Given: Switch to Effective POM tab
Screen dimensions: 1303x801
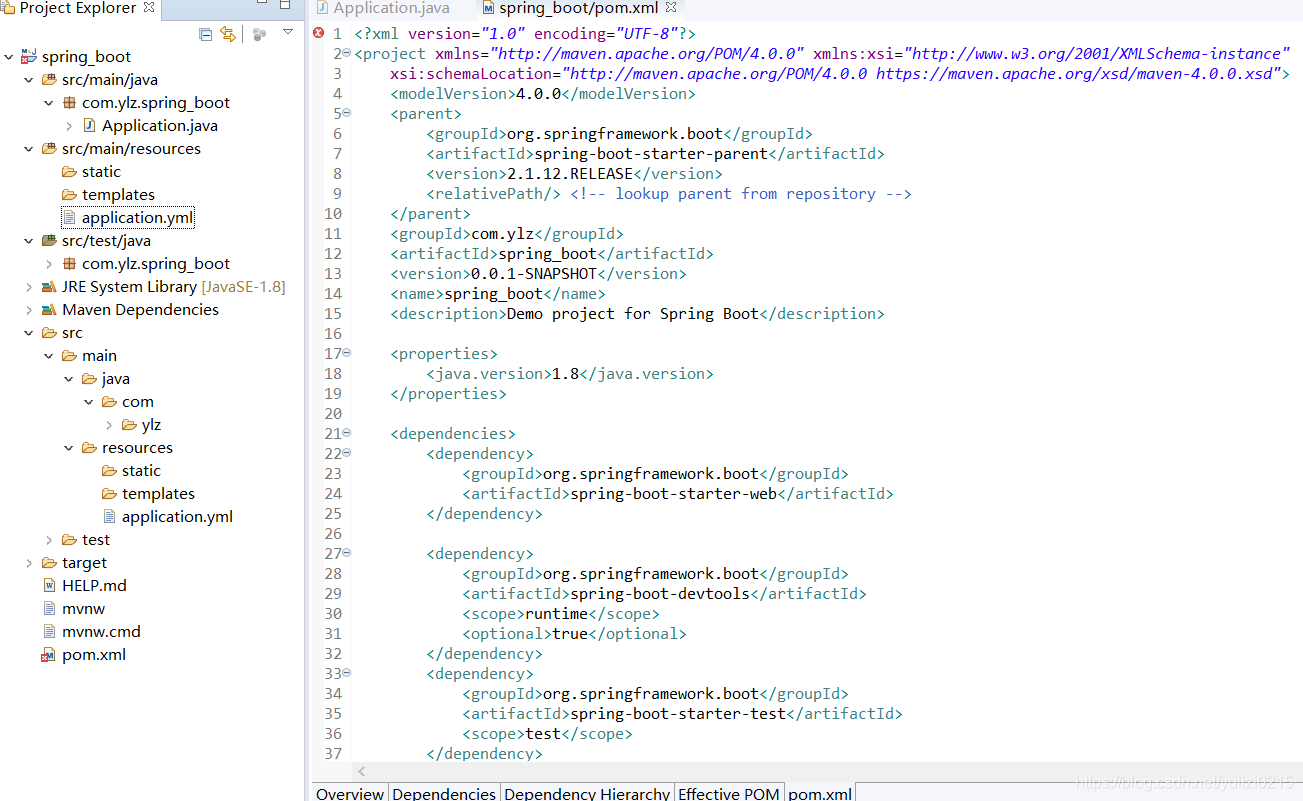Looking at the screenshot, I should click(x=728, y=793).
